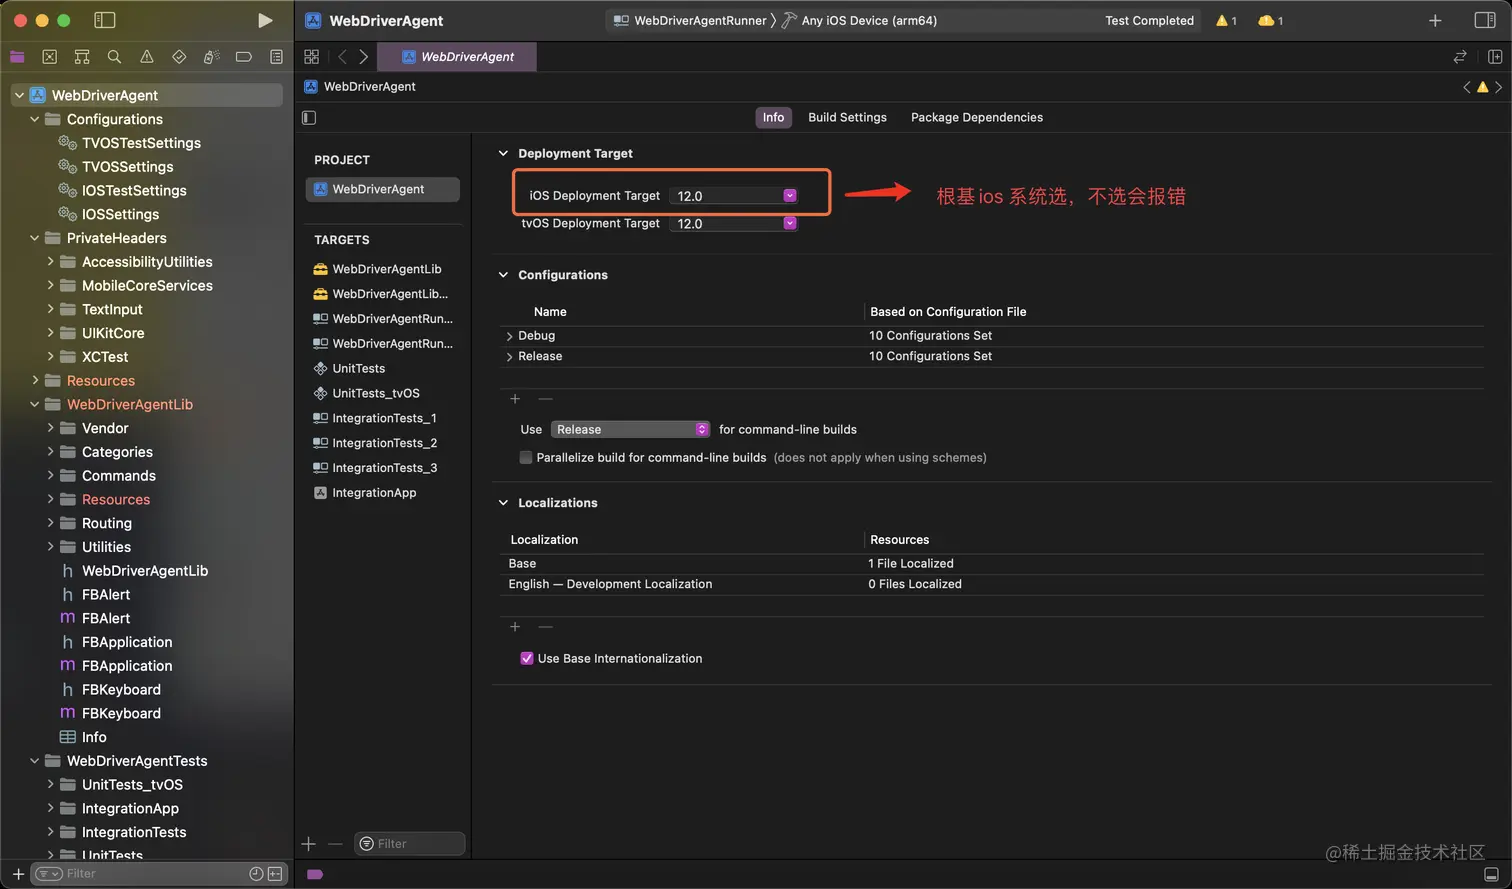Viewport: 1512px width, 889px height.
Task: Expand the AccessibilityUtilities folder
Action: coord(50,261)
